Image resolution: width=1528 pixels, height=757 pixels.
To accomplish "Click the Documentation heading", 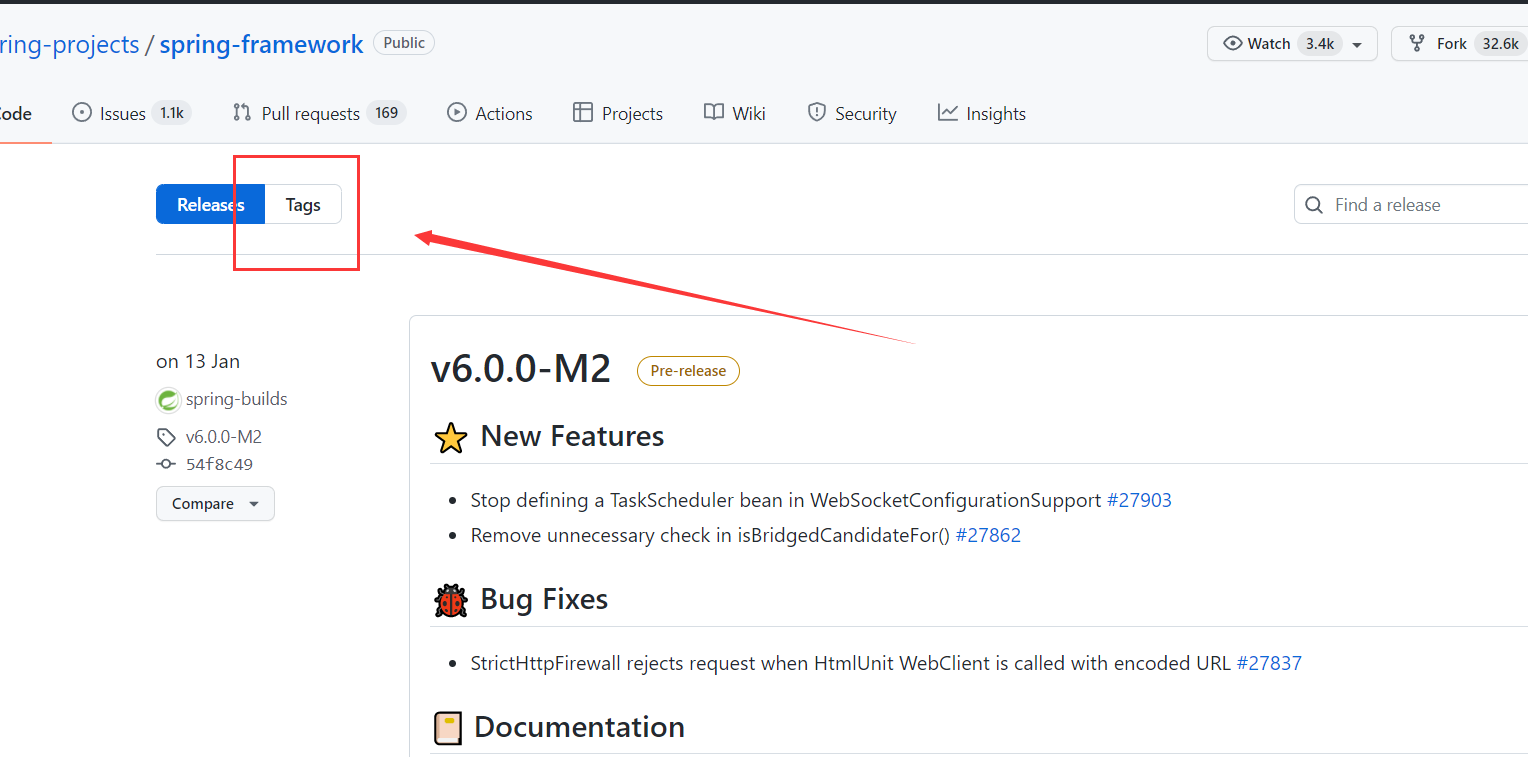I will (x=579, y=727).
